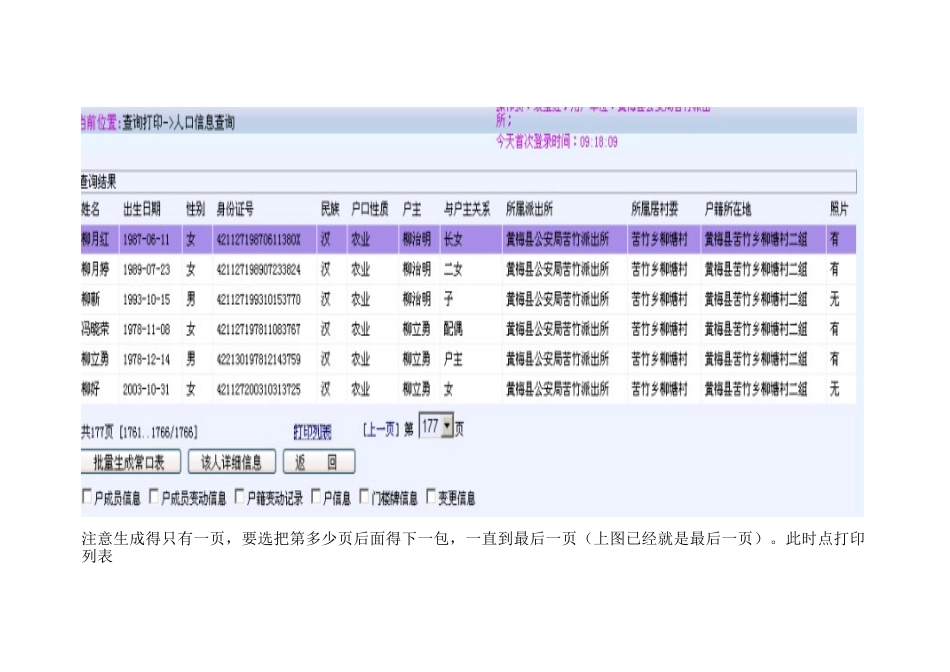The image size is (950, 672).
Task: Check the 户成员信息 checkbox
Action: tap(87, 497)
